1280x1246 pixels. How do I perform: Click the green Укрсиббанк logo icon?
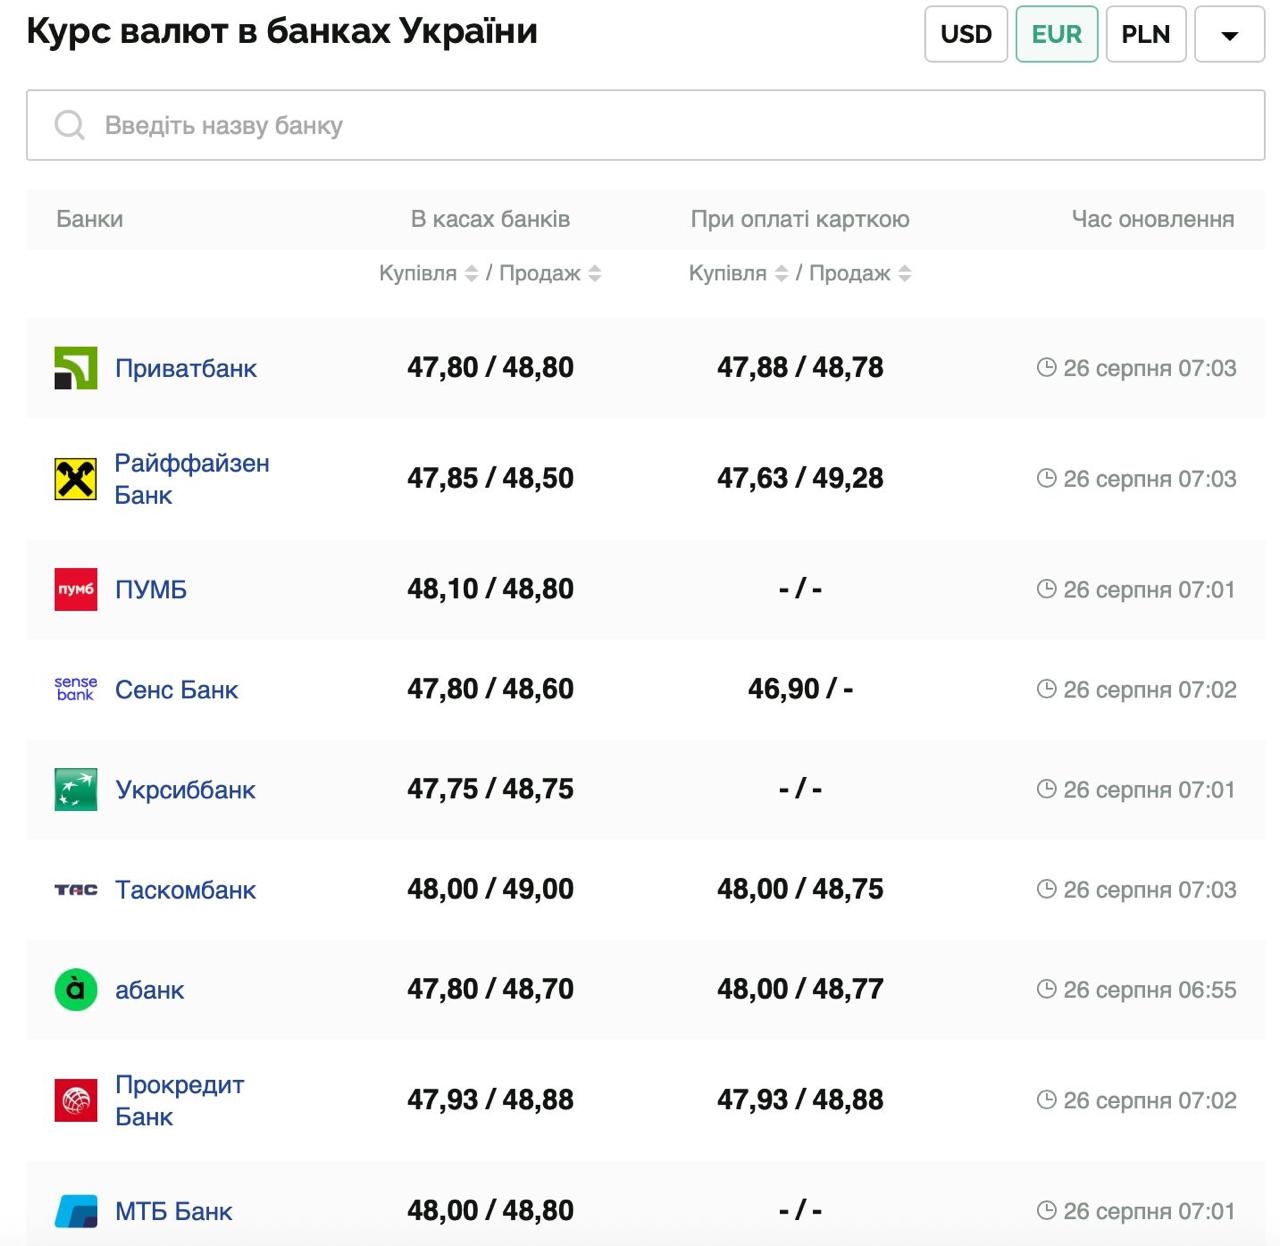(x=76, y=789)
